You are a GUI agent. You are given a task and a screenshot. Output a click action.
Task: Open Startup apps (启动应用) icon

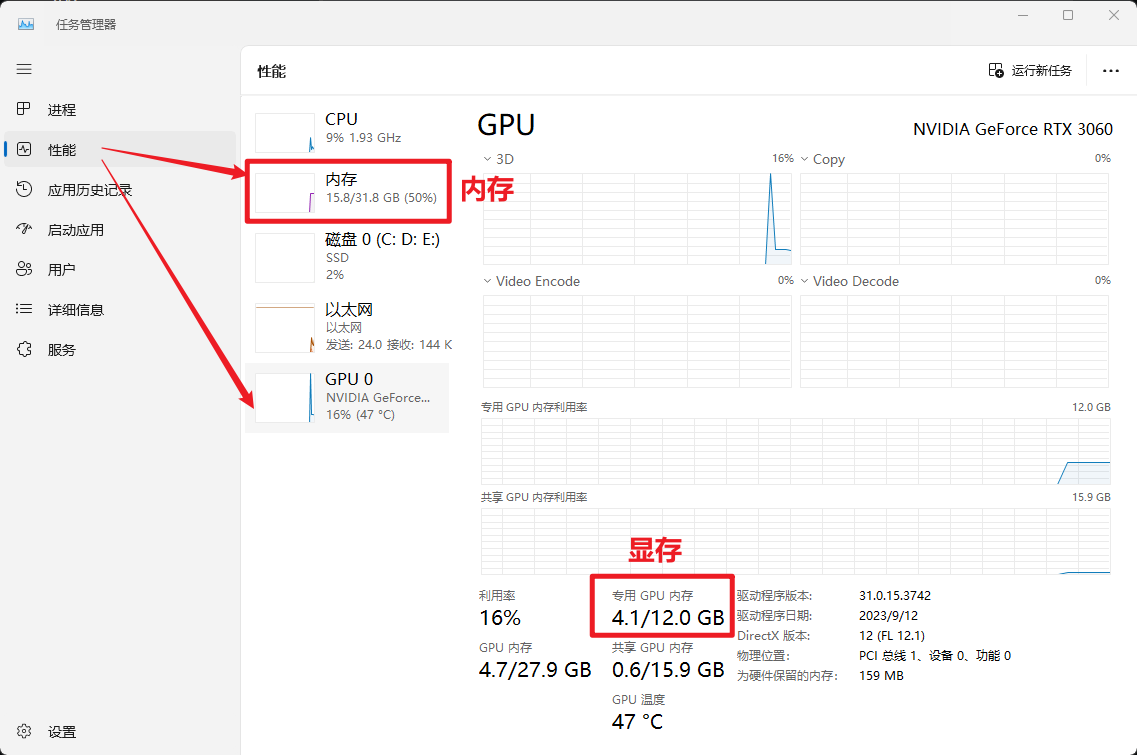[x=24, y=229]
